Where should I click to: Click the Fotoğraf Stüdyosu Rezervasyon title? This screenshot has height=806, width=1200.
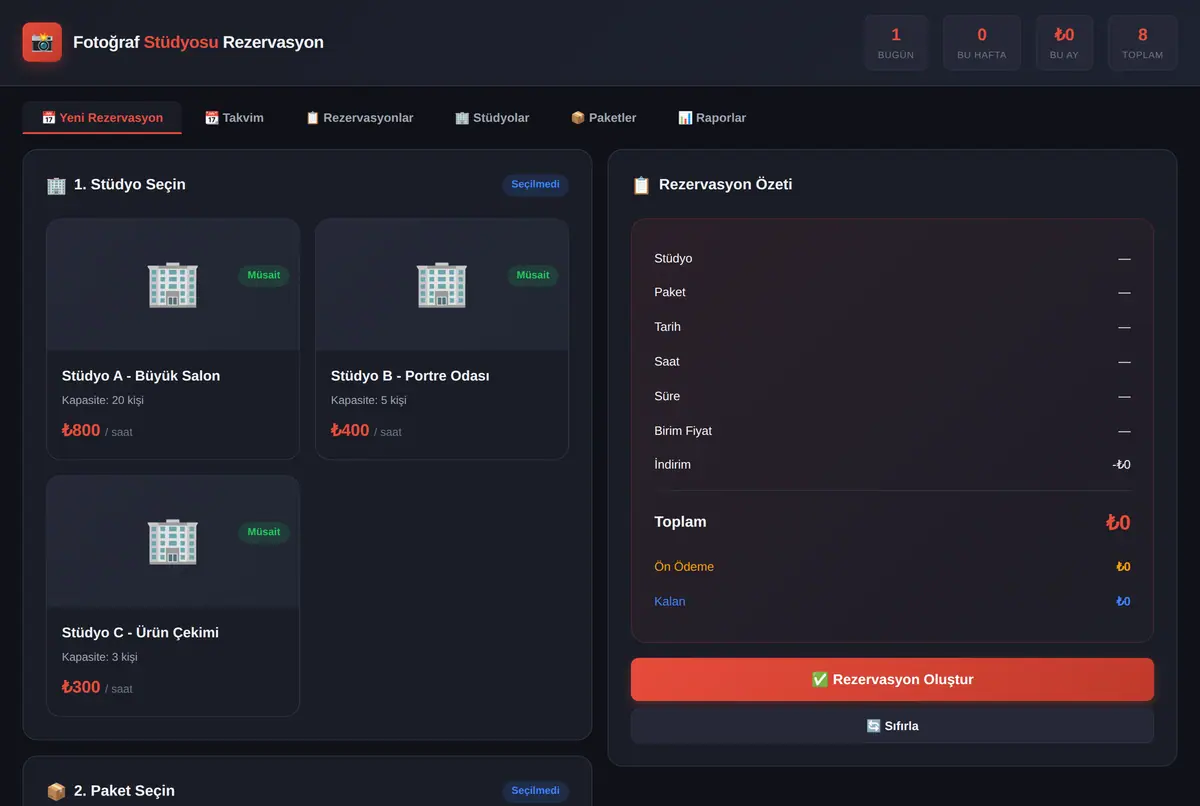pos(198,43)
